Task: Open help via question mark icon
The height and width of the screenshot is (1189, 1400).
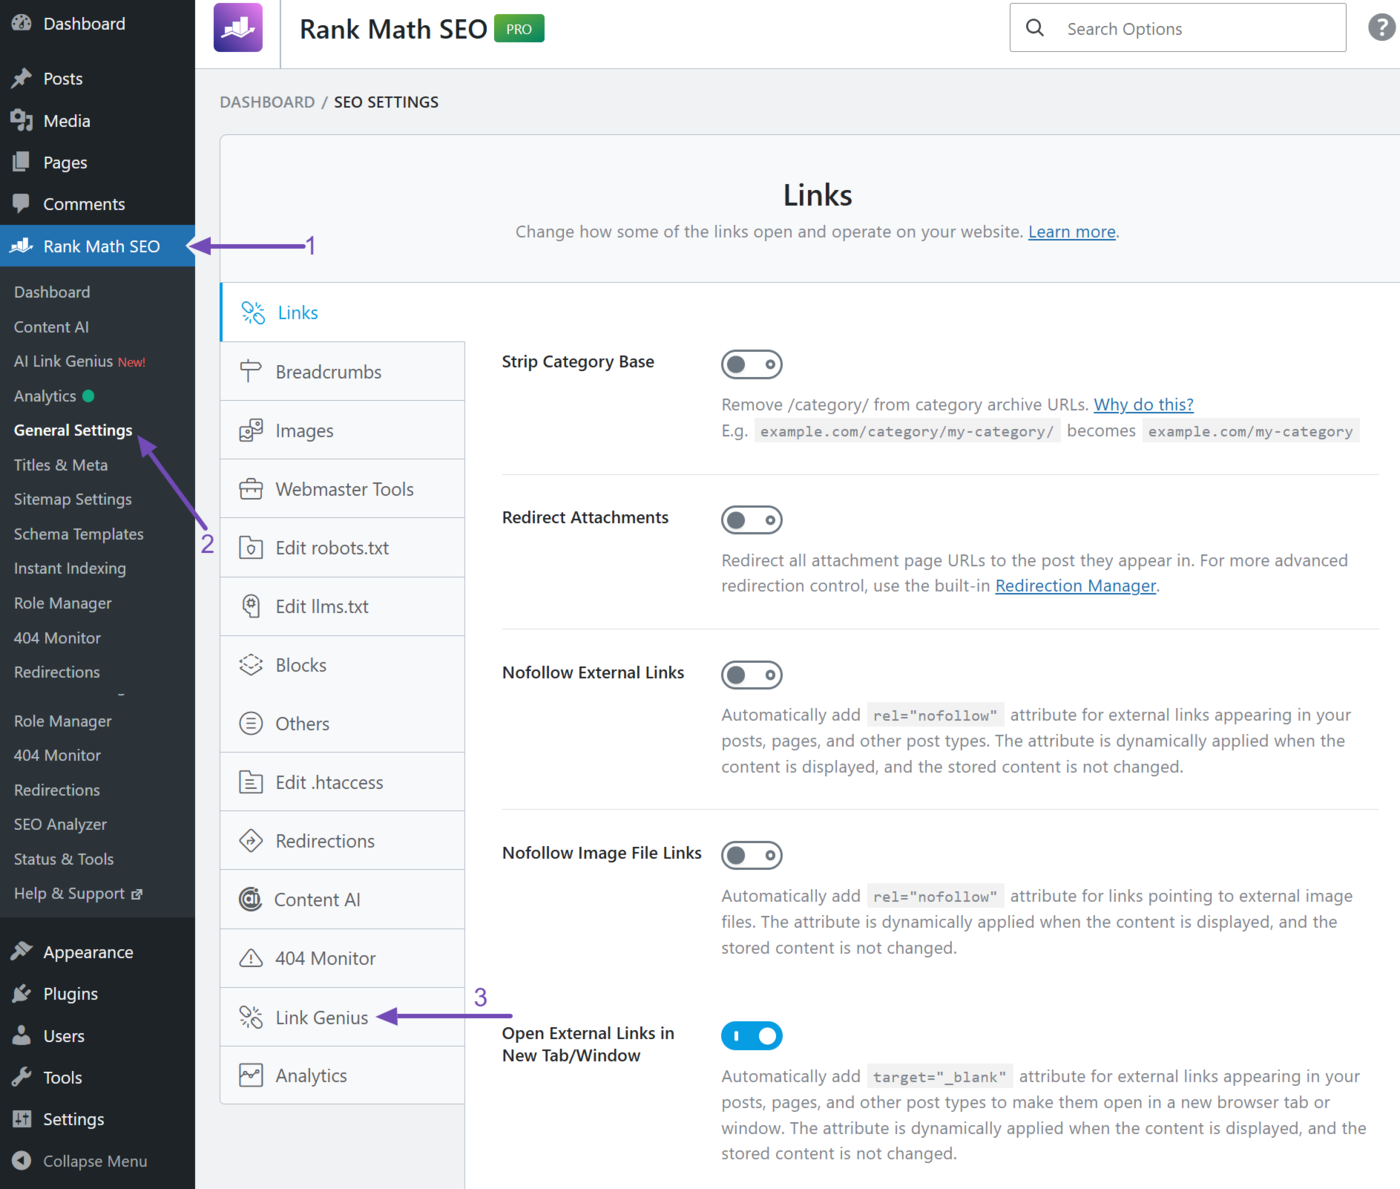Action: [1382, 28]
